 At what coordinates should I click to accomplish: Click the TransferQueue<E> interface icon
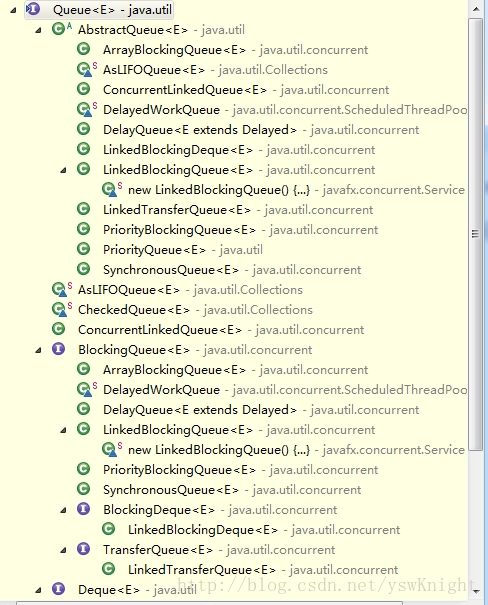point(83,549)
